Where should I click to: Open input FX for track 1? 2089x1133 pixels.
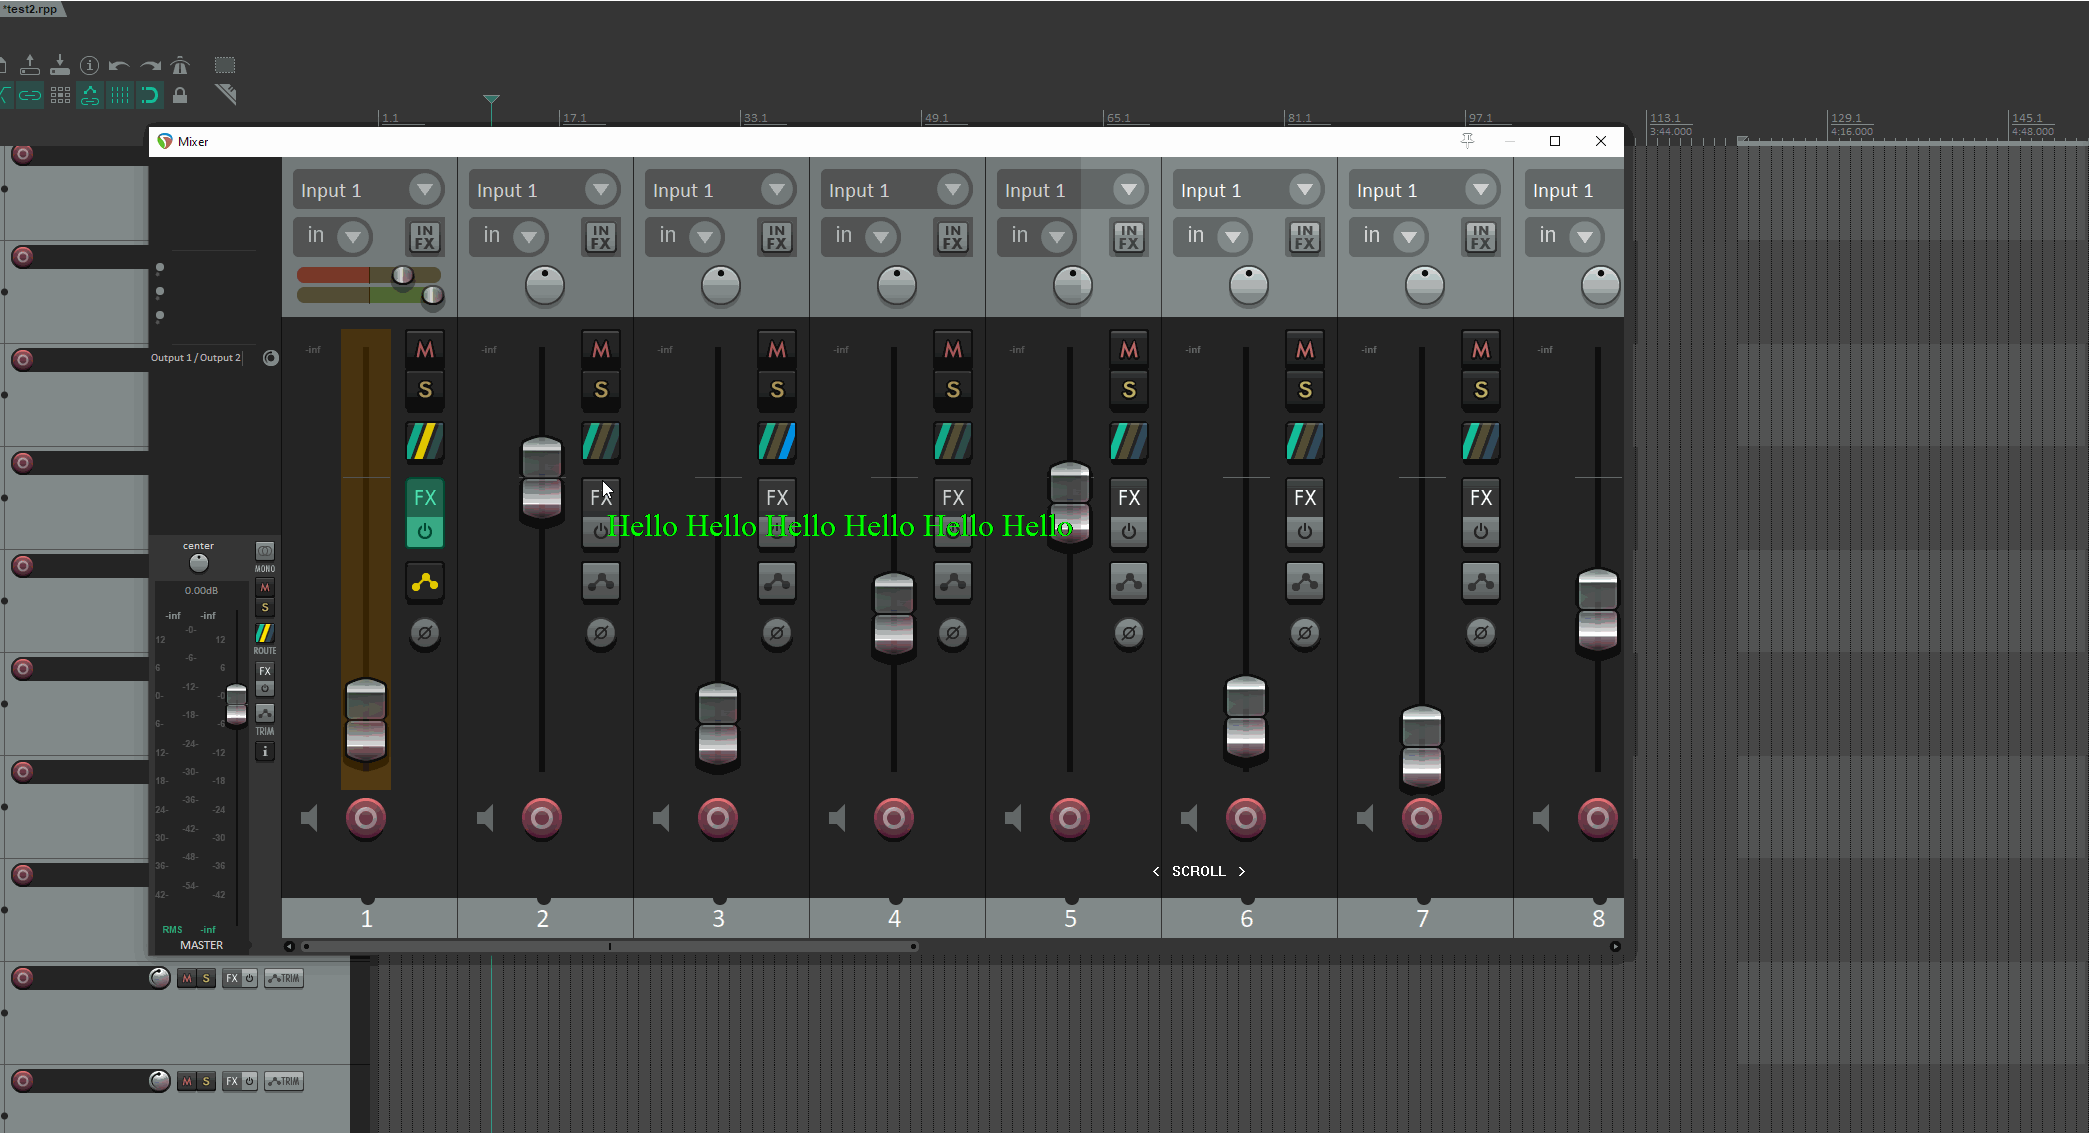point(425,237)
